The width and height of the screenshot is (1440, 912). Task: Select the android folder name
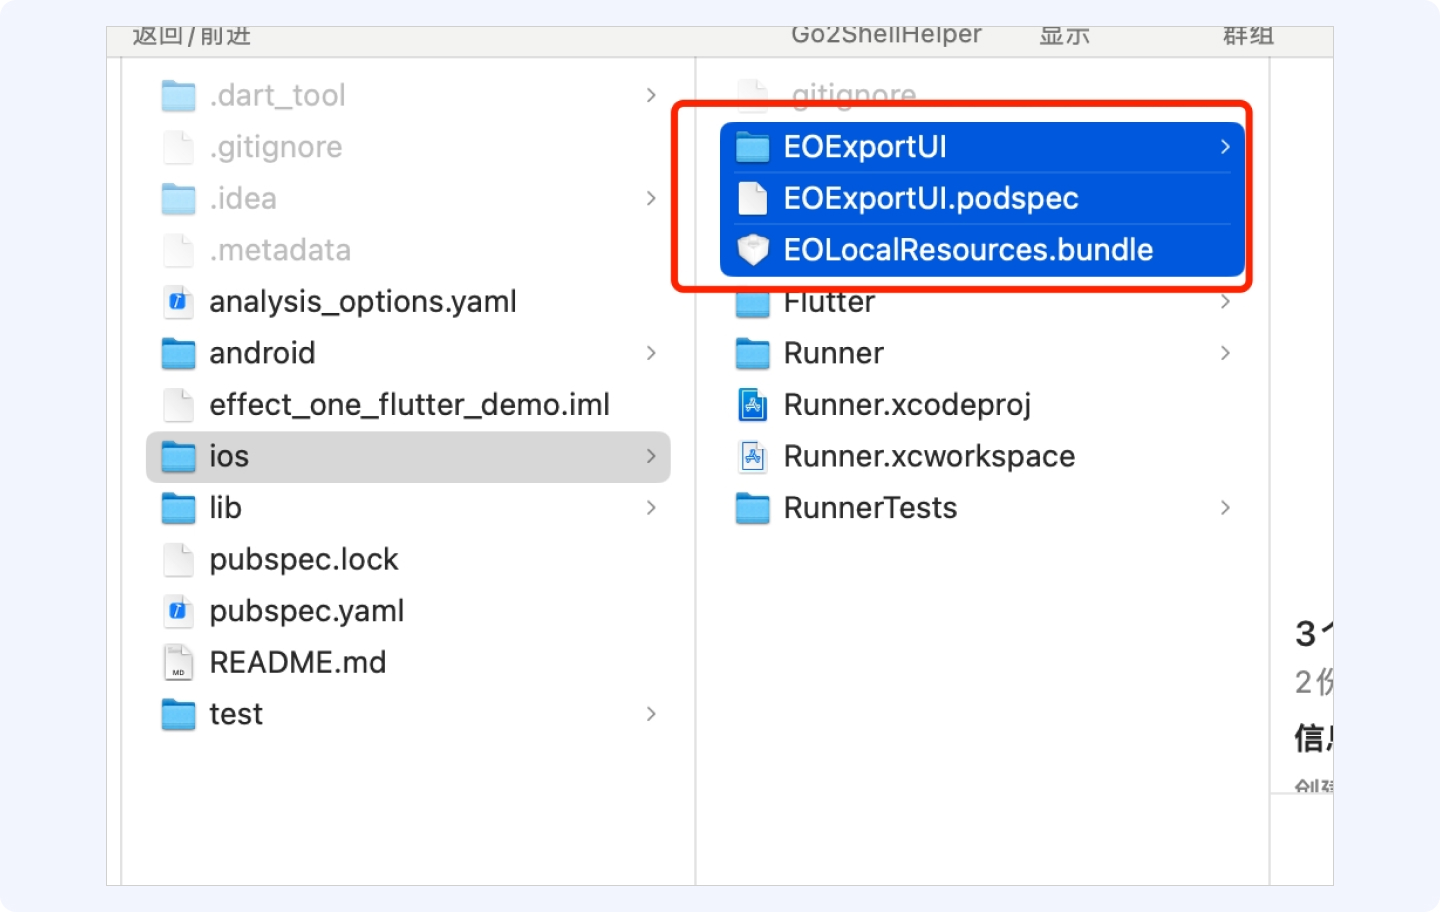pyautogui.click(x=263, y=353)
